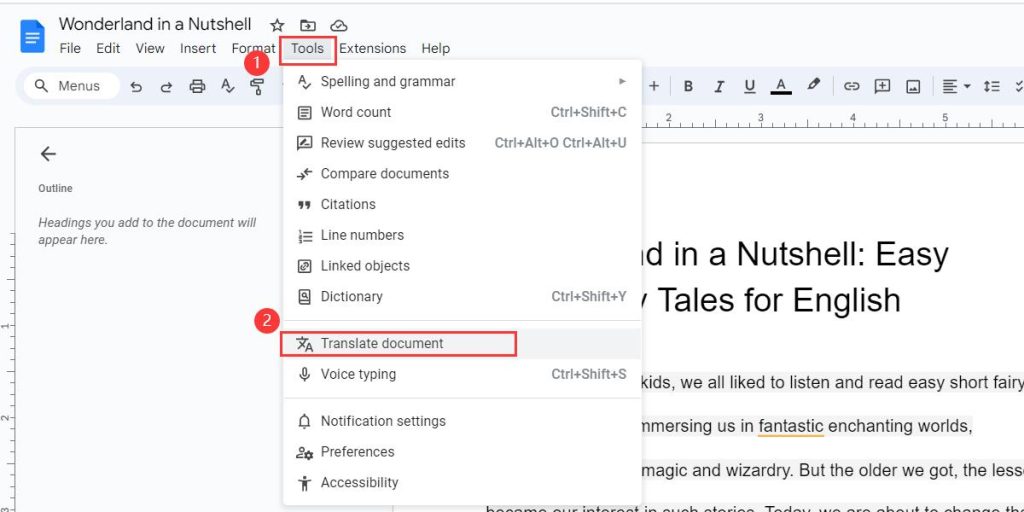Click the Tools menu
1024x512 pixels.
[308, 50]
